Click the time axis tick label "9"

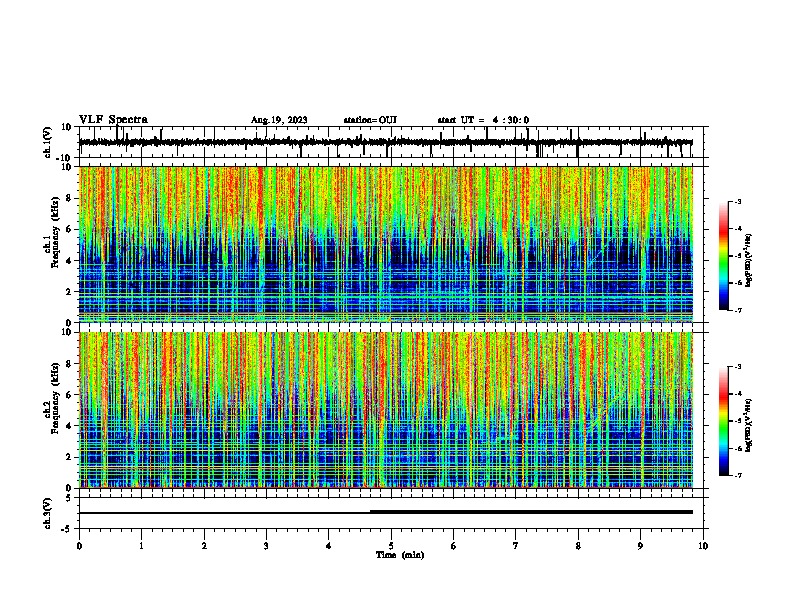[x=640, y=546]
